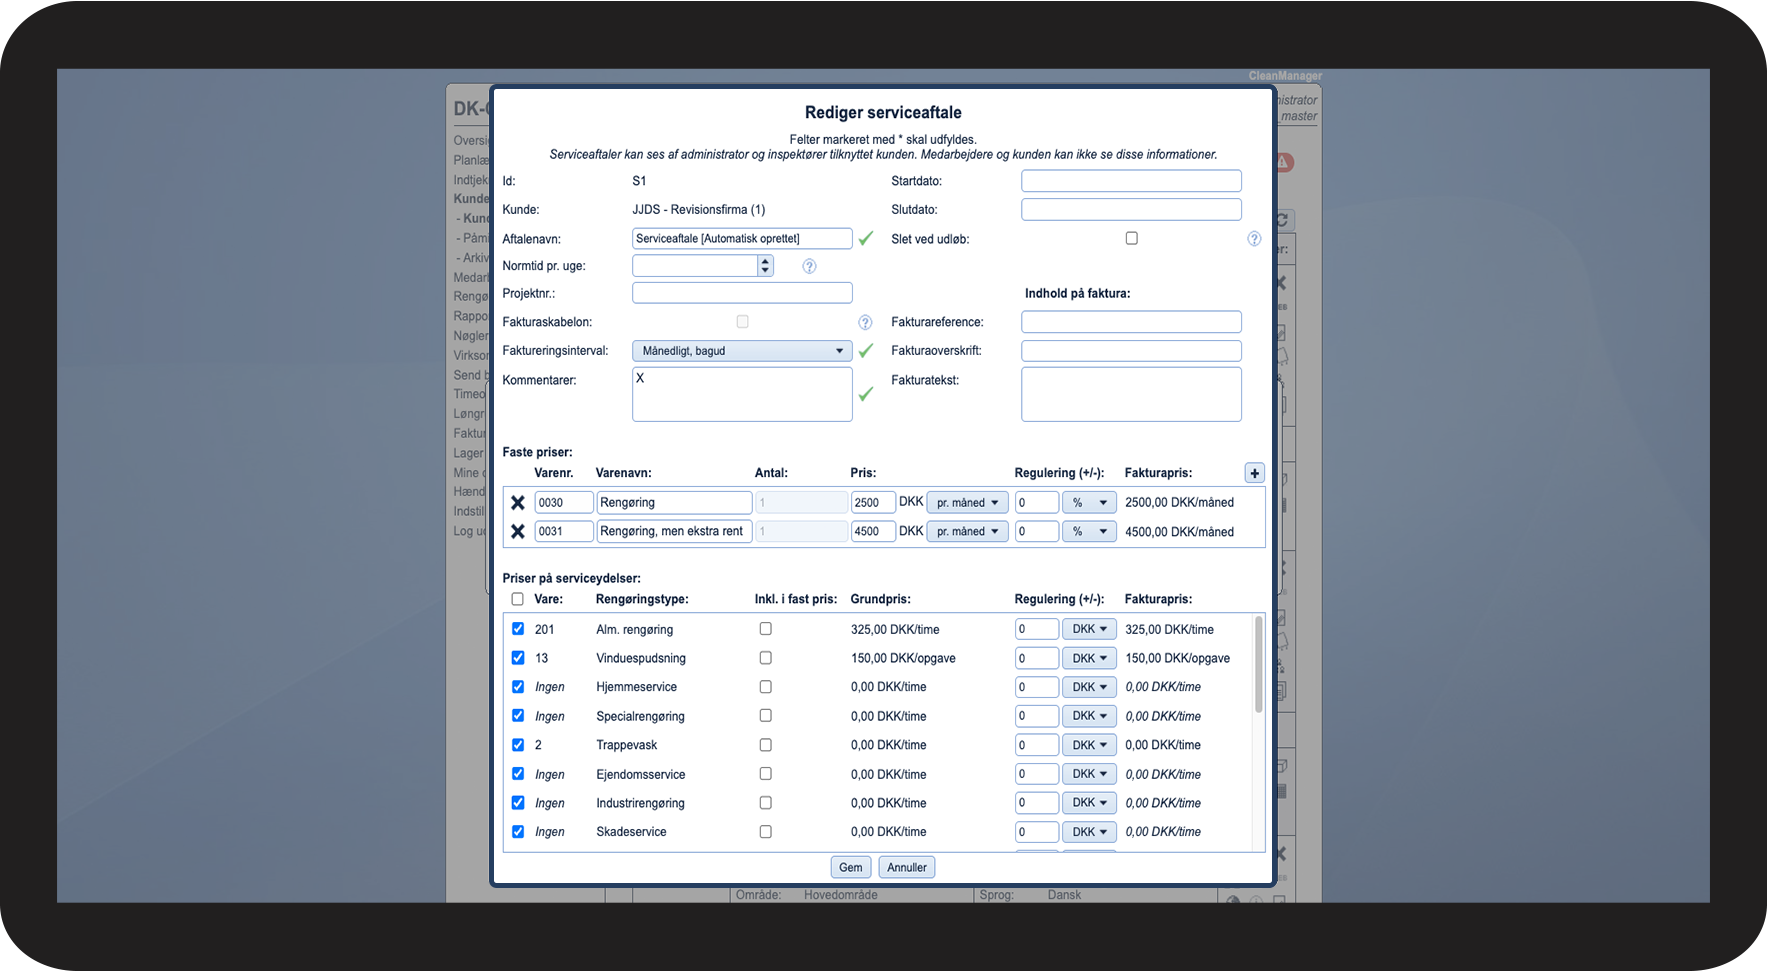Toggle the select-all Vare checkbox
This screenshot has height=971, width=1767.
point(517,599)
